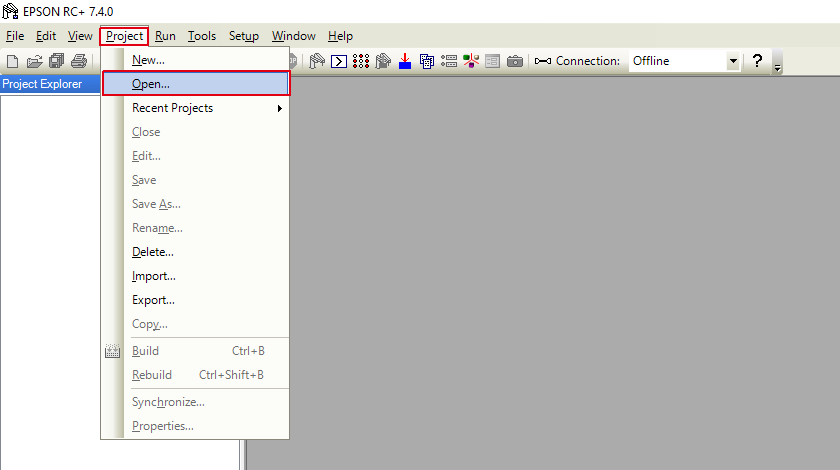Choose Save in Project menu

pyautogui.click(x=196, y=180)
